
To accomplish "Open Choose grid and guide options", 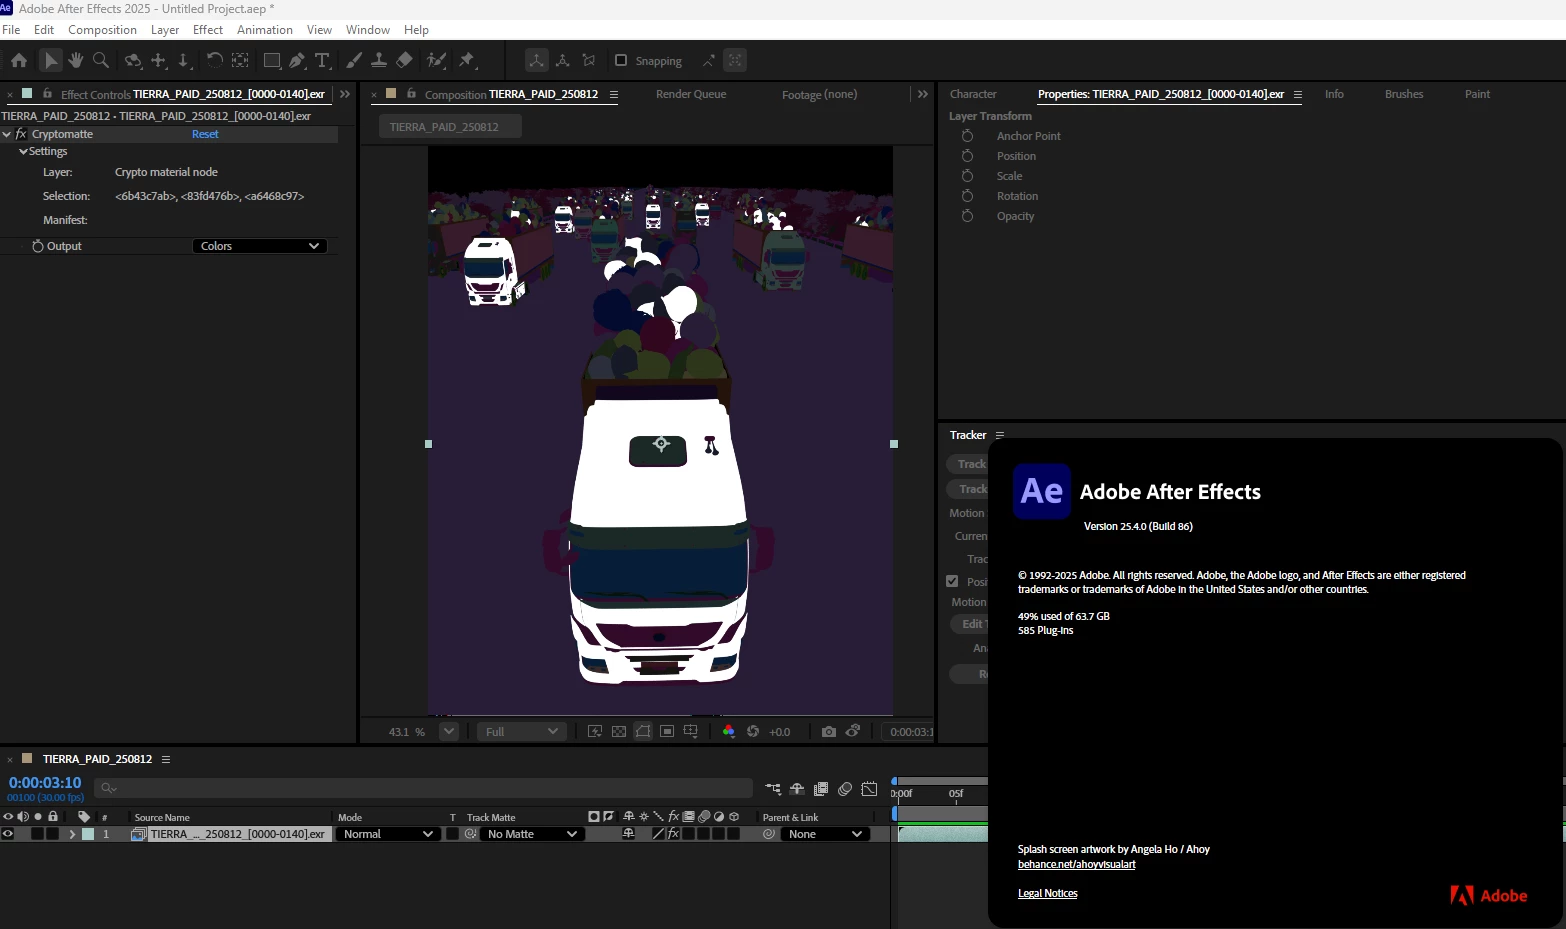I will [x=691, y=732].
